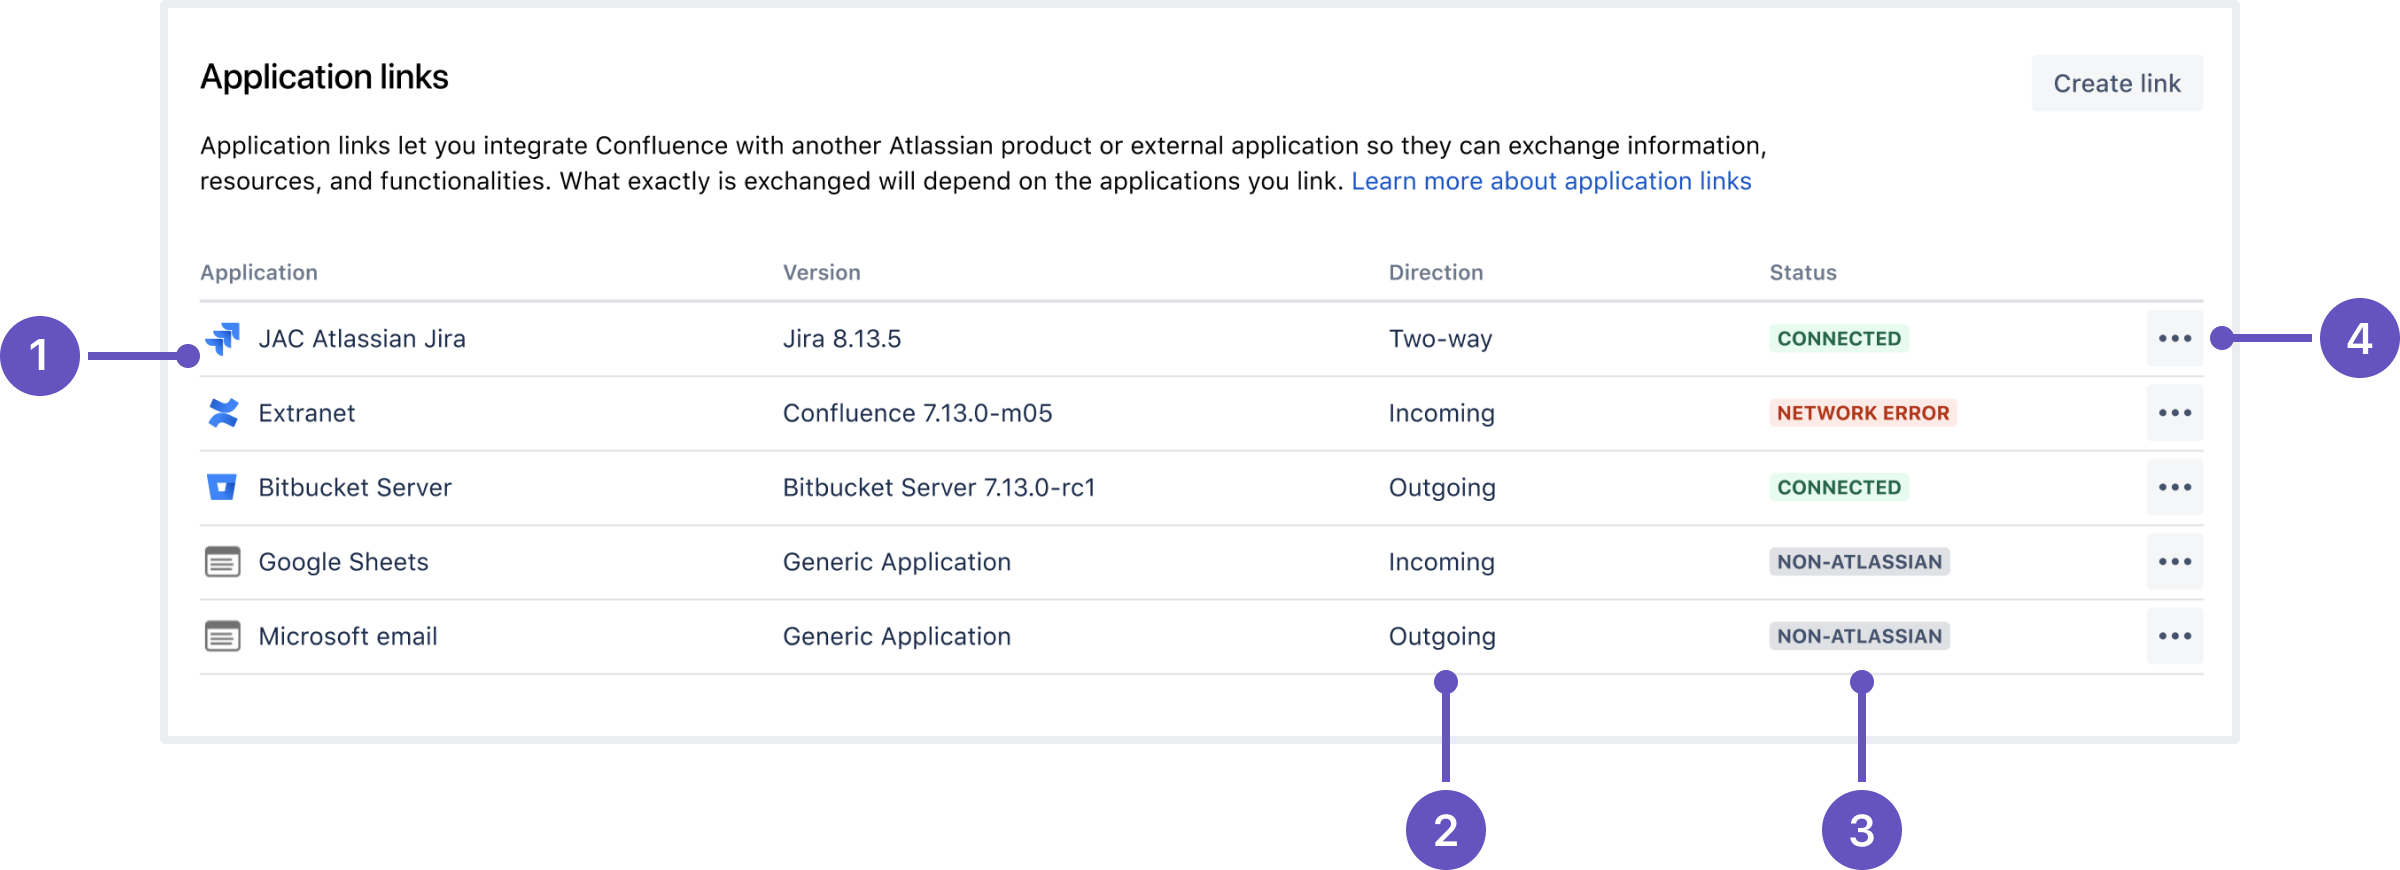Viewport: 2400px width, 870px height.
Task: Click the CONNECTED status for JAC Atlassian Jira
Action: pos(1838,339)
